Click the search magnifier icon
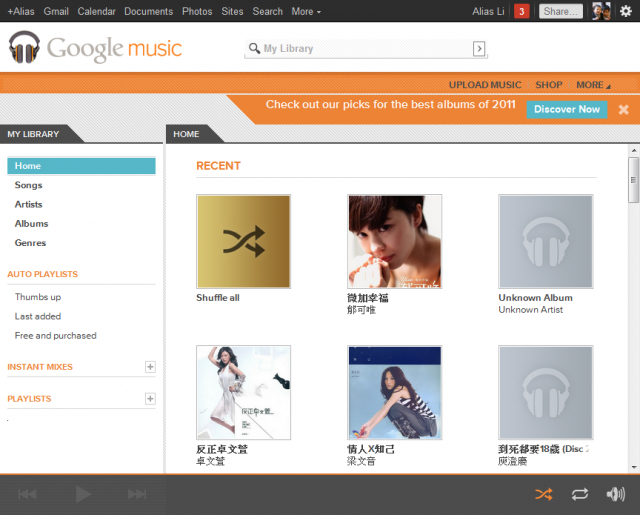640x515 pixels. point(254,48)
